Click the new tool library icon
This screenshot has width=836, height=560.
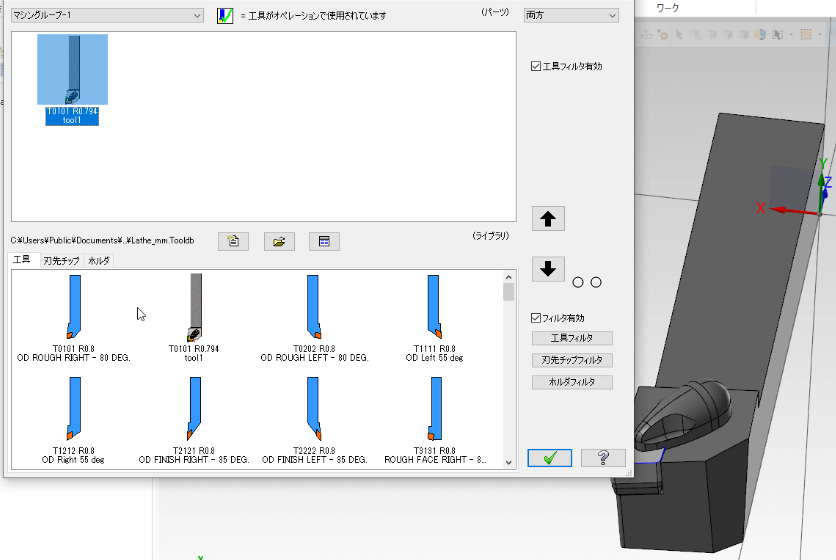point(233,241)
